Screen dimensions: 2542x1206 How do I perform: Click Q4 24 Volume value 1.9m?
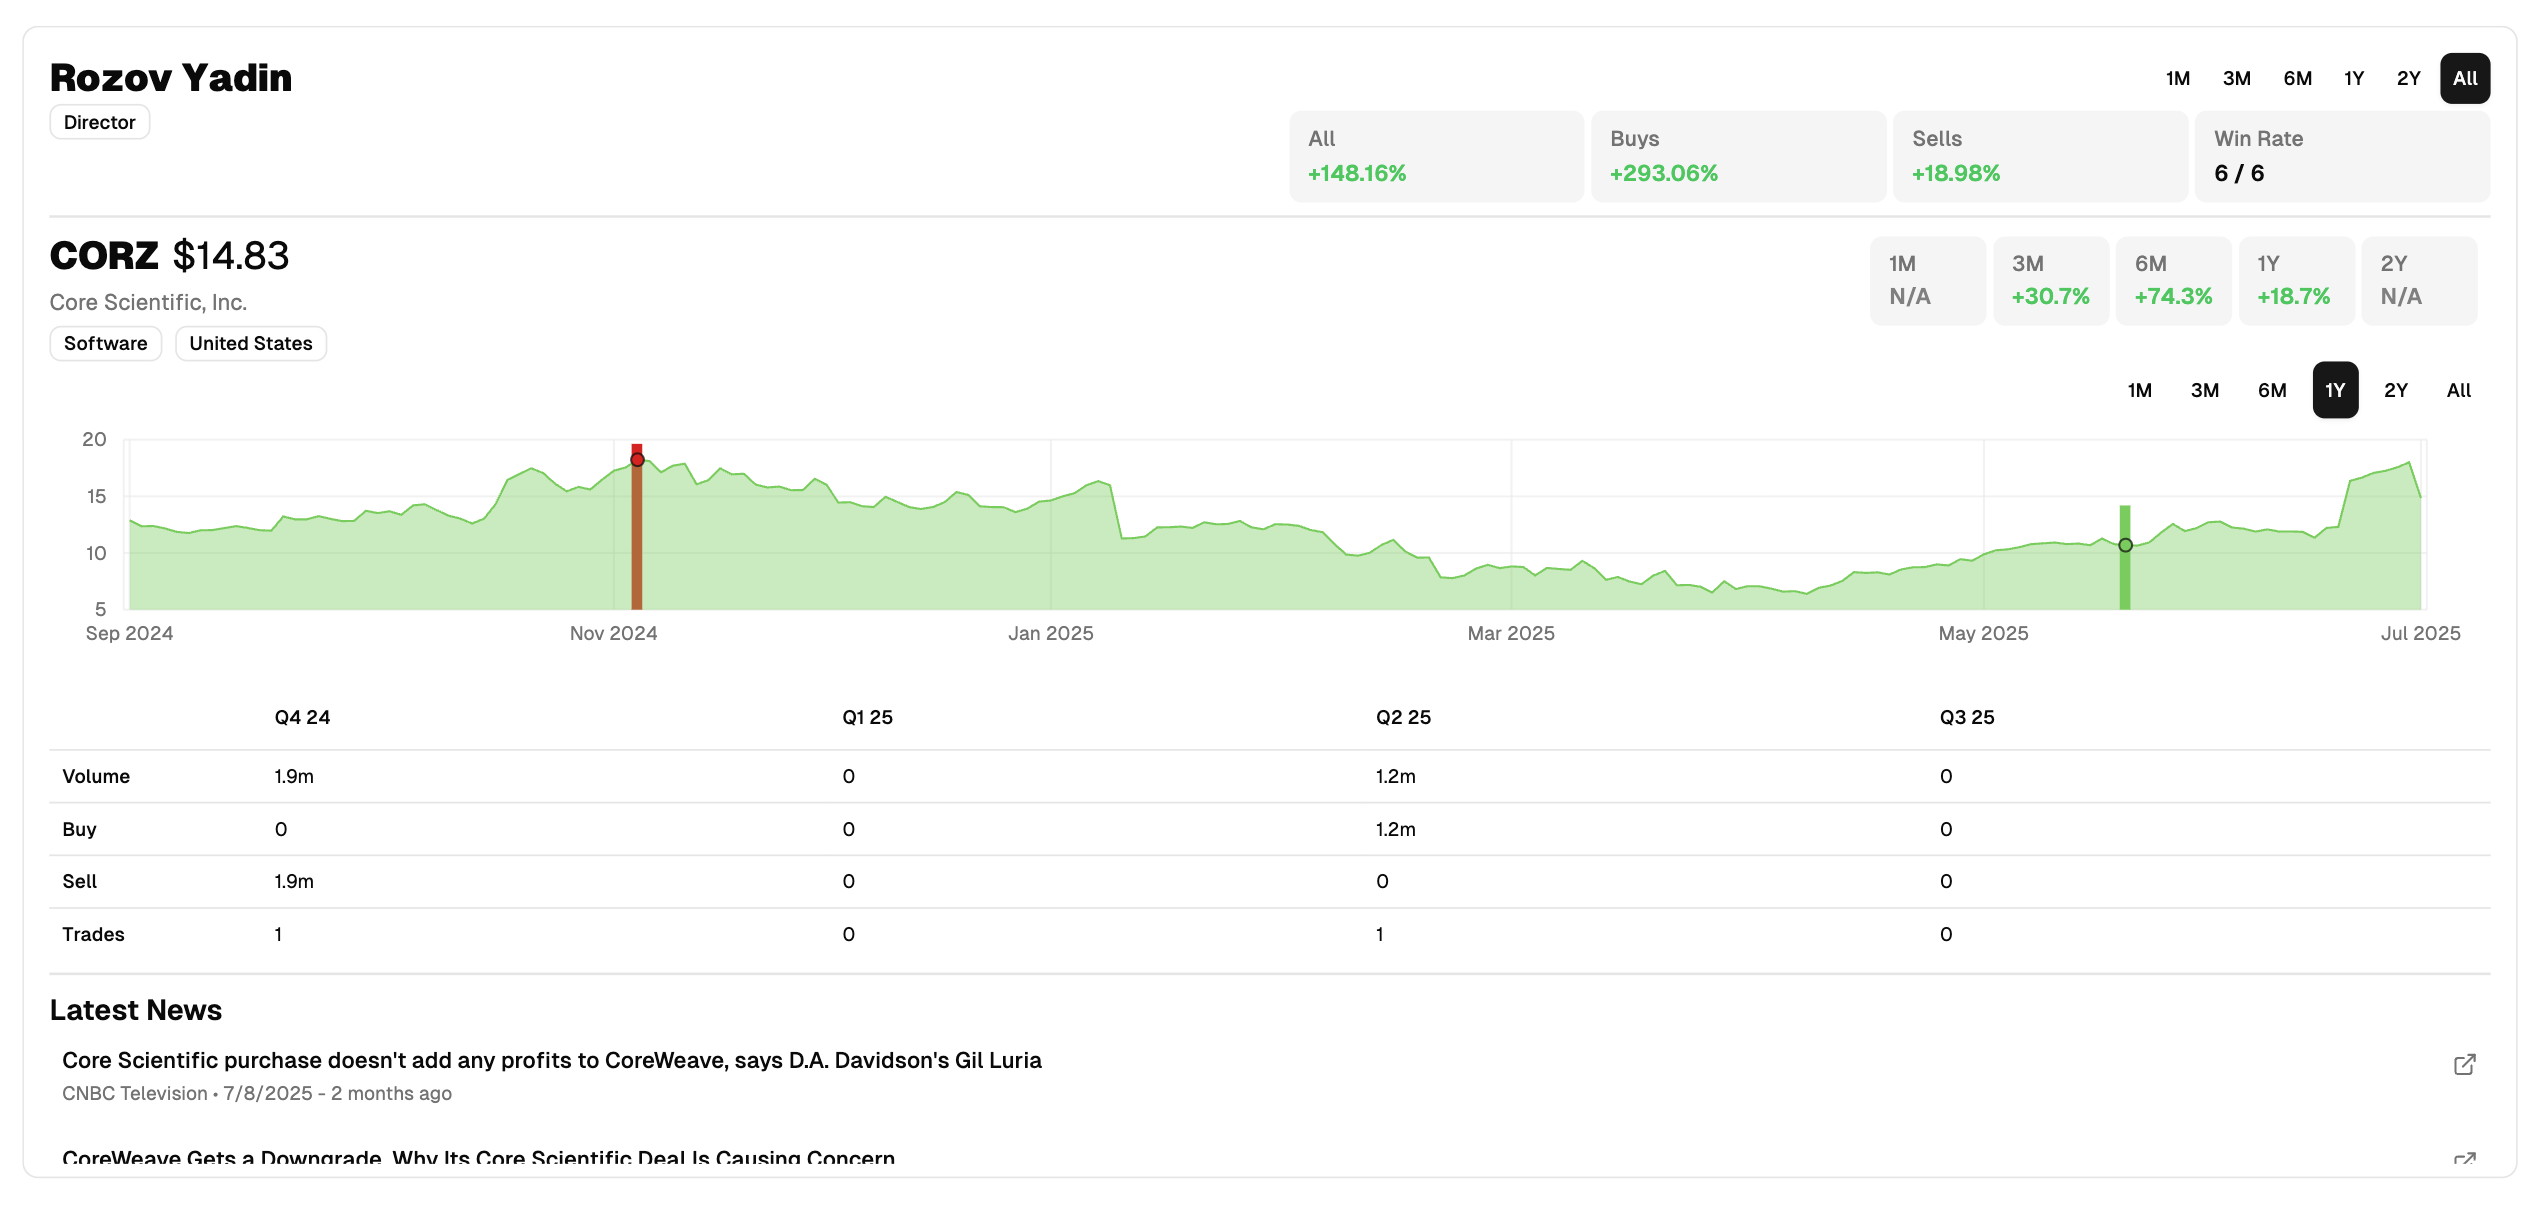click(294, 776)
